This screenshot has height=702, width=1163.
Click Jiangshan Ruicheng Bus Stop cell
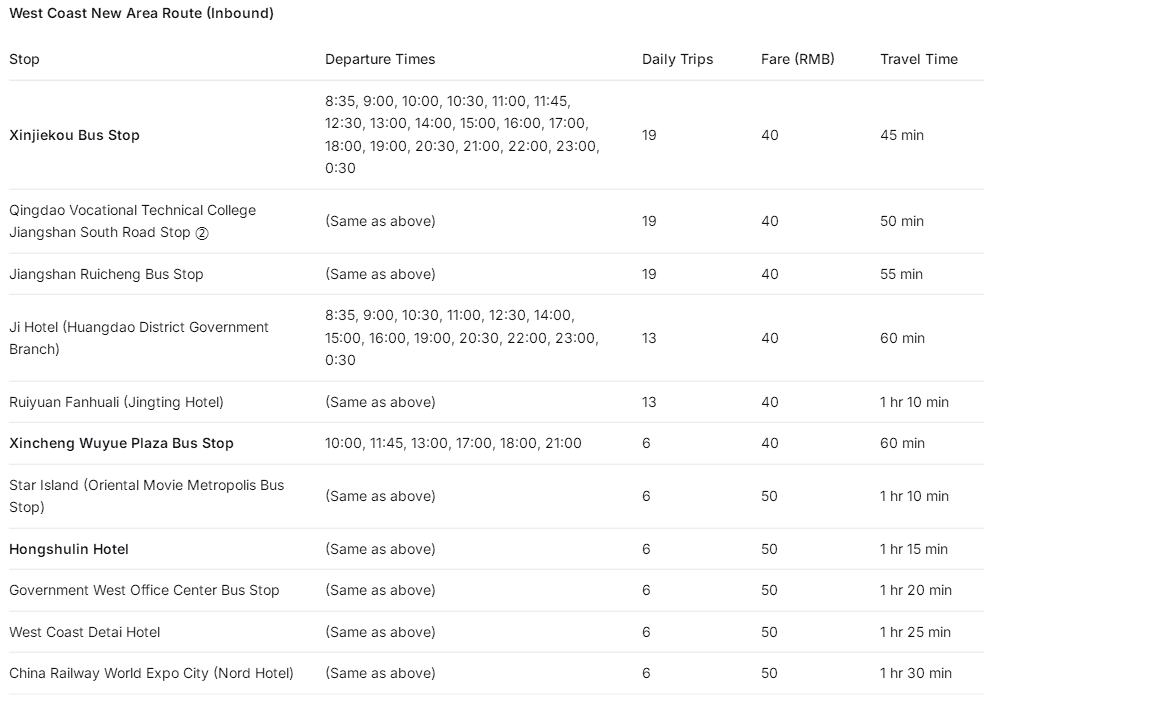coord(106,274)
